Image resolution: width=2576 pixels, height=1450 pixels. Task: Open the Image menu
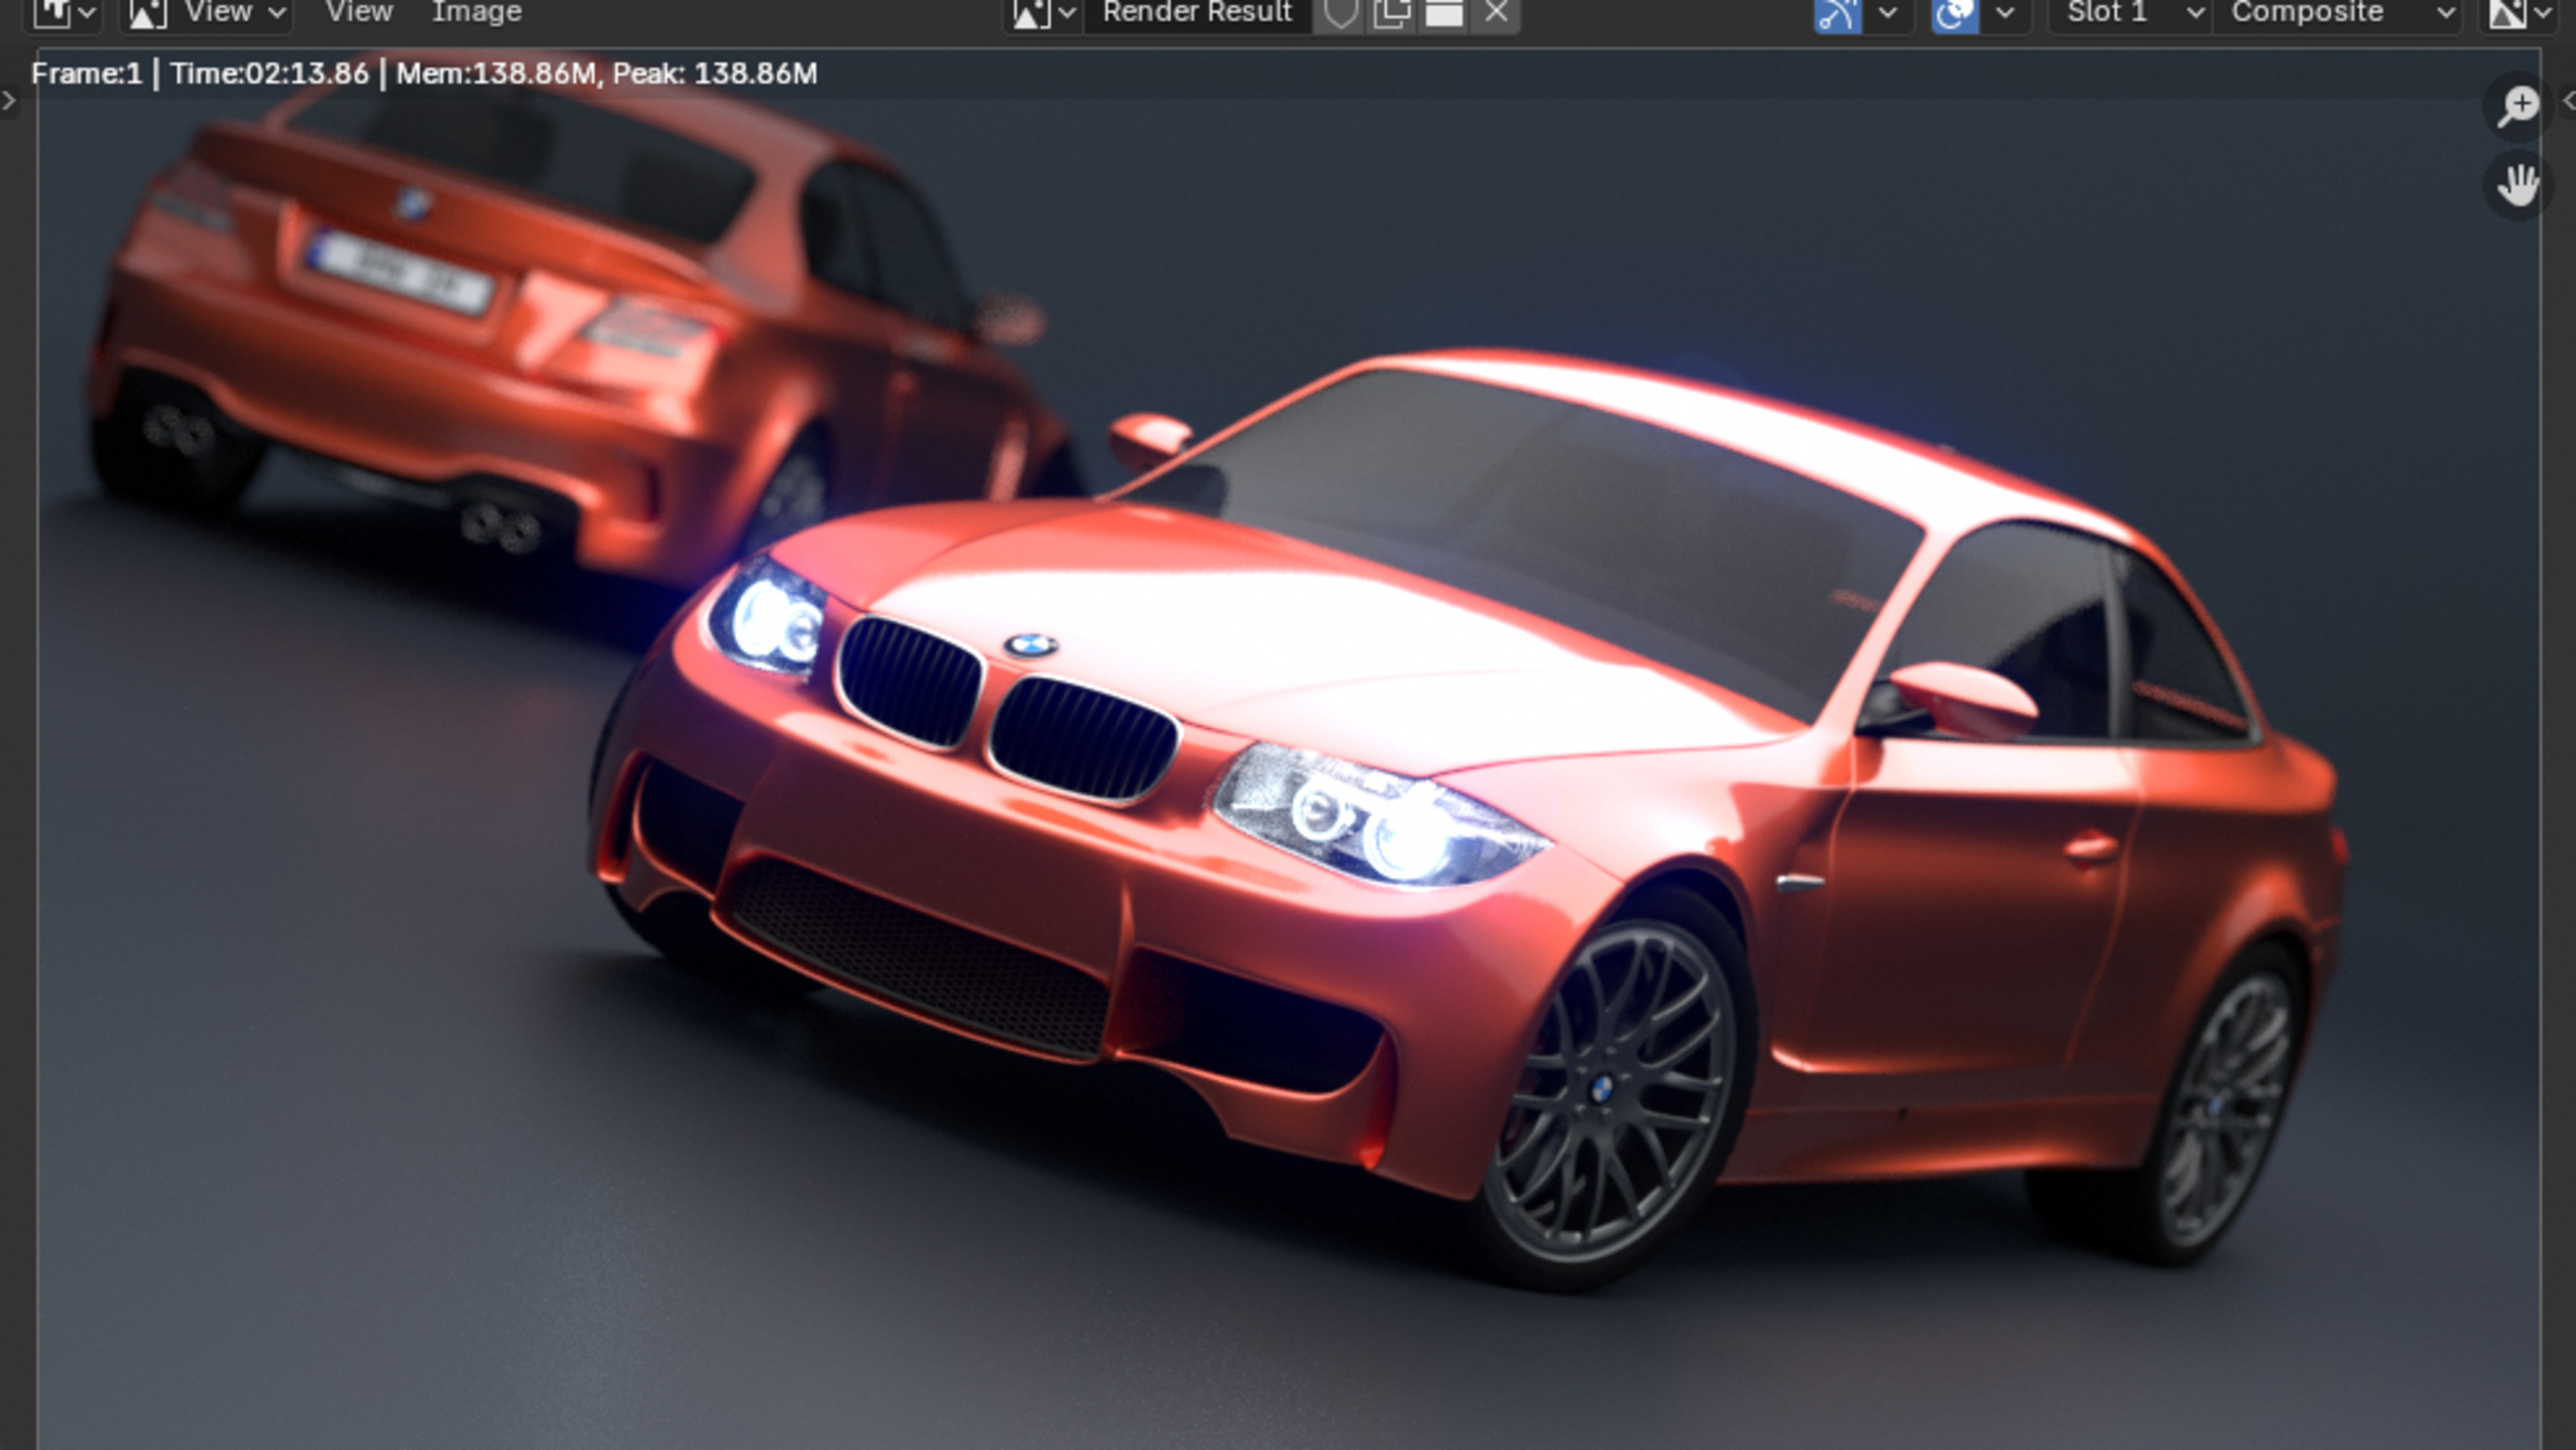pos(476,13)
